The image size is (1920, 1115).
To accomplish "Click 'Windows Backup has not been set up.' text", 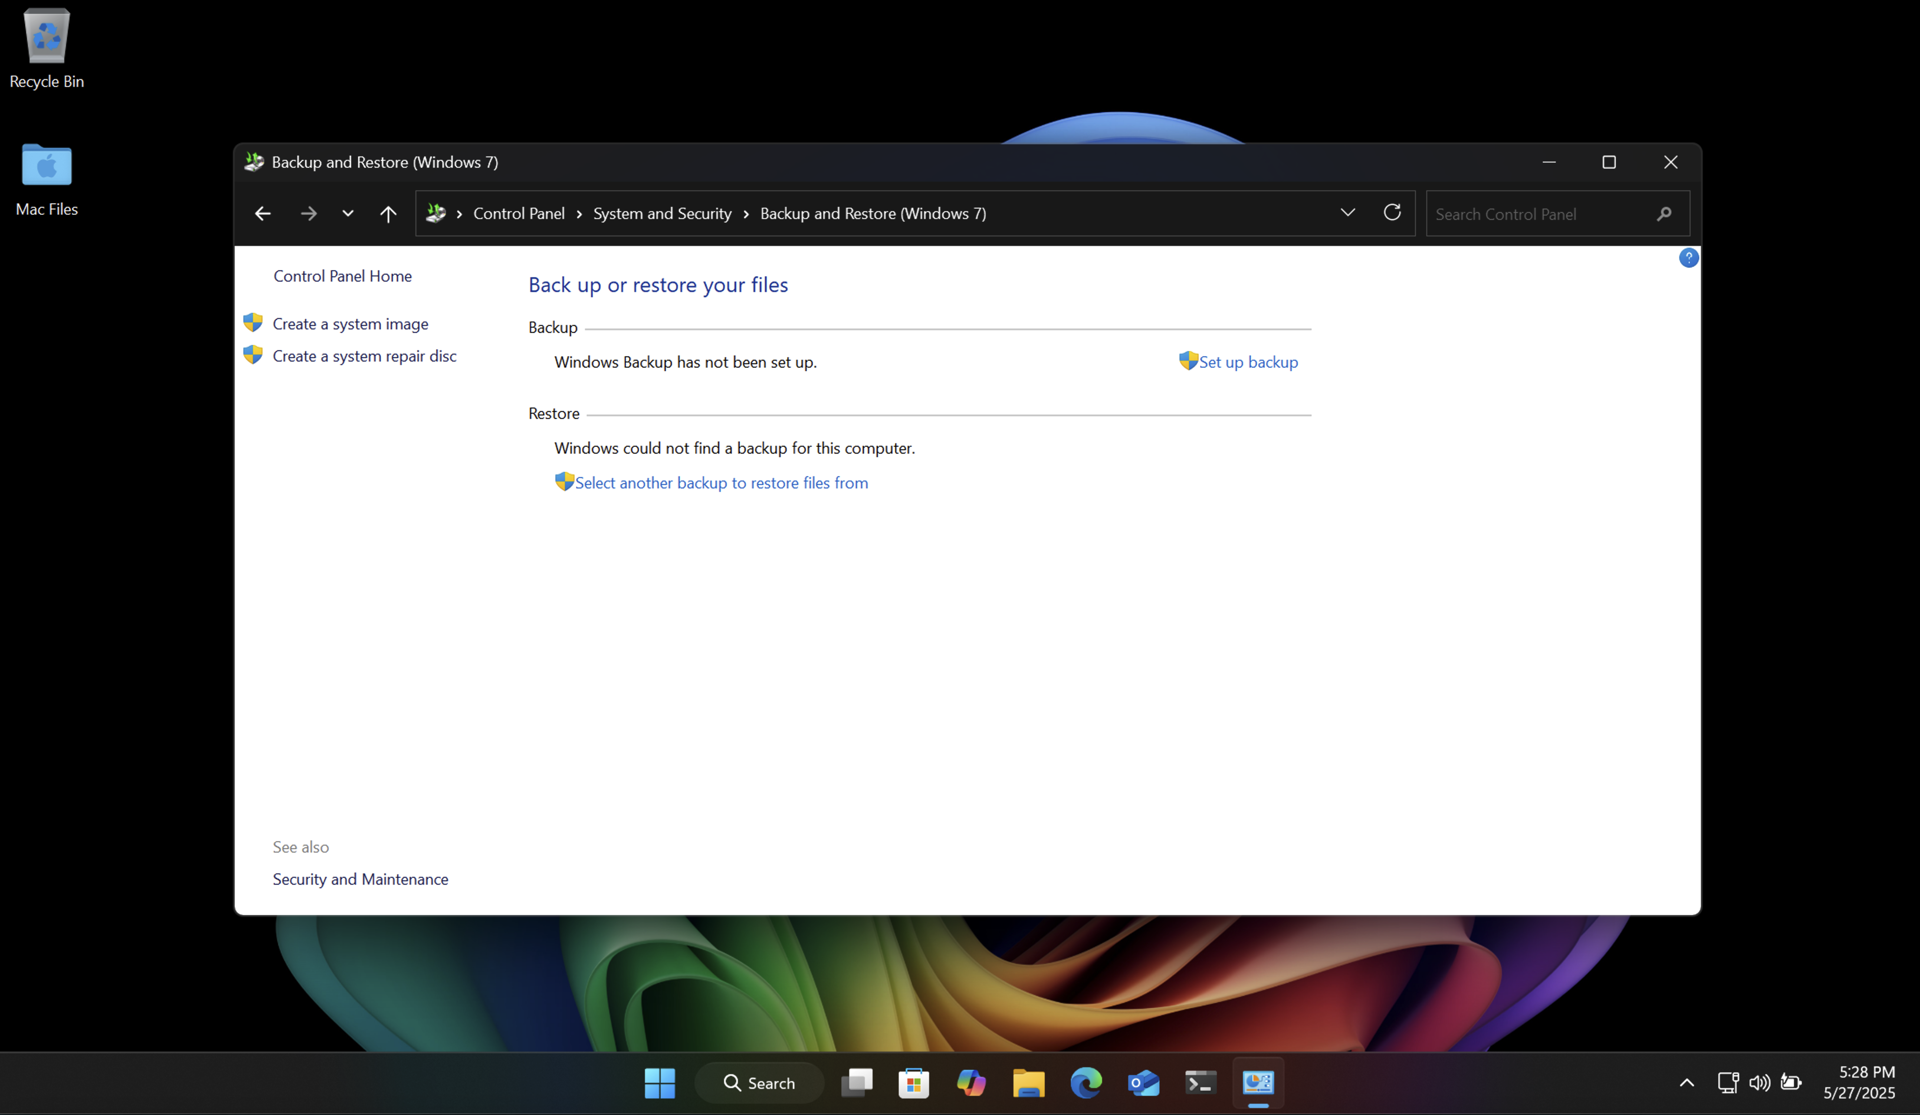I will (685, 362).
